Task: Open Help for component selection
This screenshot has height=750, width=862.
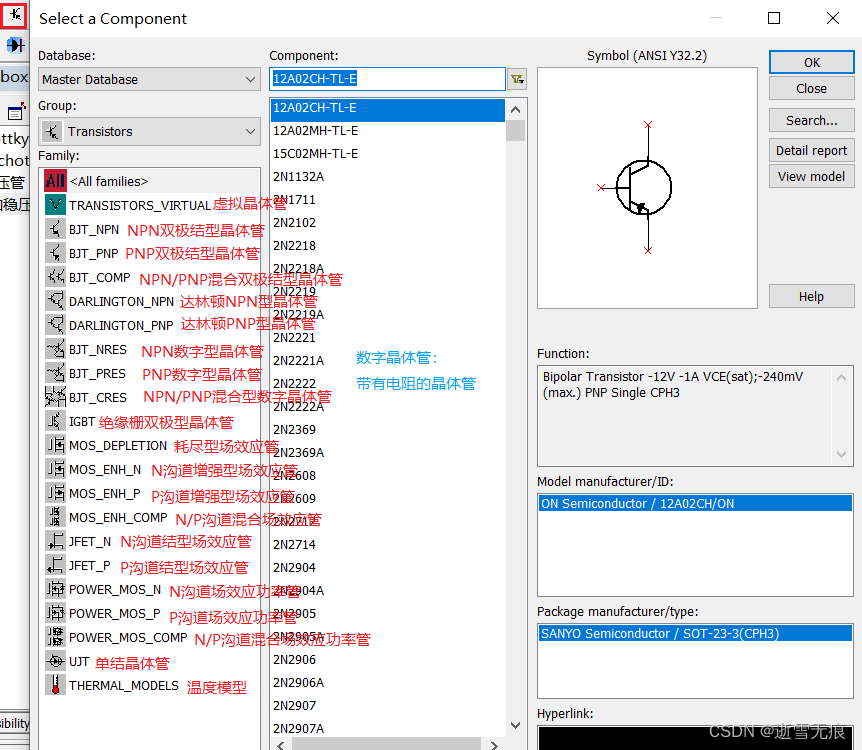Action: click(811, 296)
